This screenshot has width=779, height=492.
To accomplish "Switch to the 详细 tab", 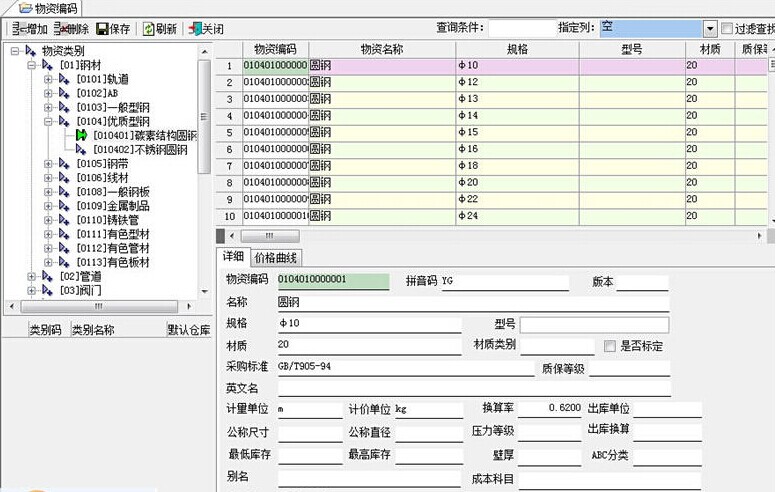I will (x=234, y=256).
